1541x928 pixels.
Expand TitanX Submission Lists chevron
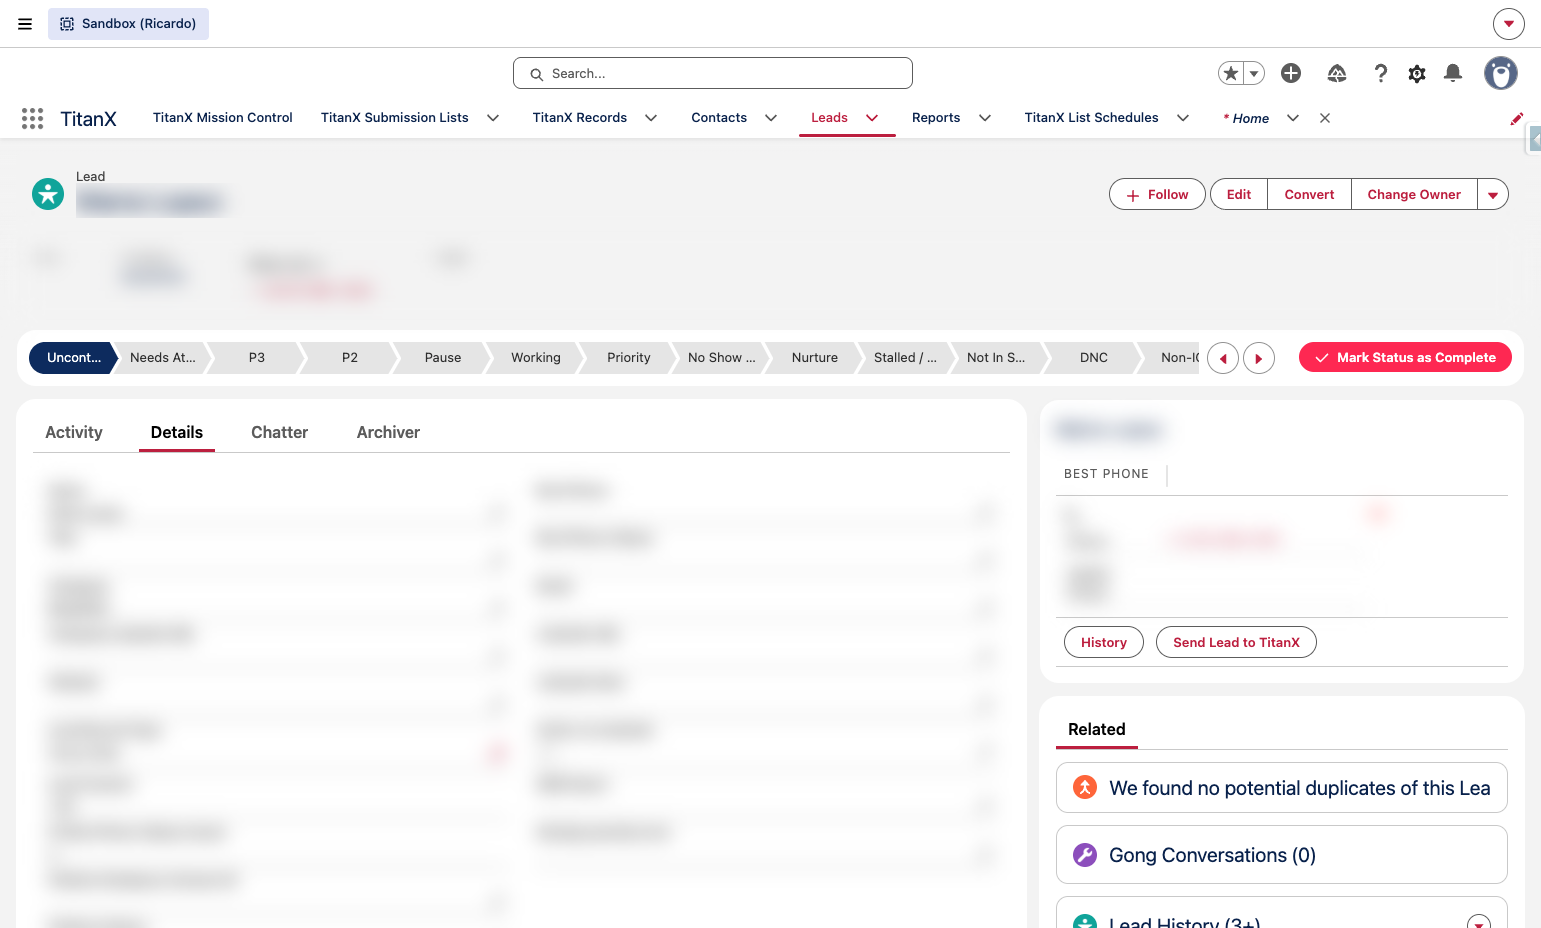[493, 118]
